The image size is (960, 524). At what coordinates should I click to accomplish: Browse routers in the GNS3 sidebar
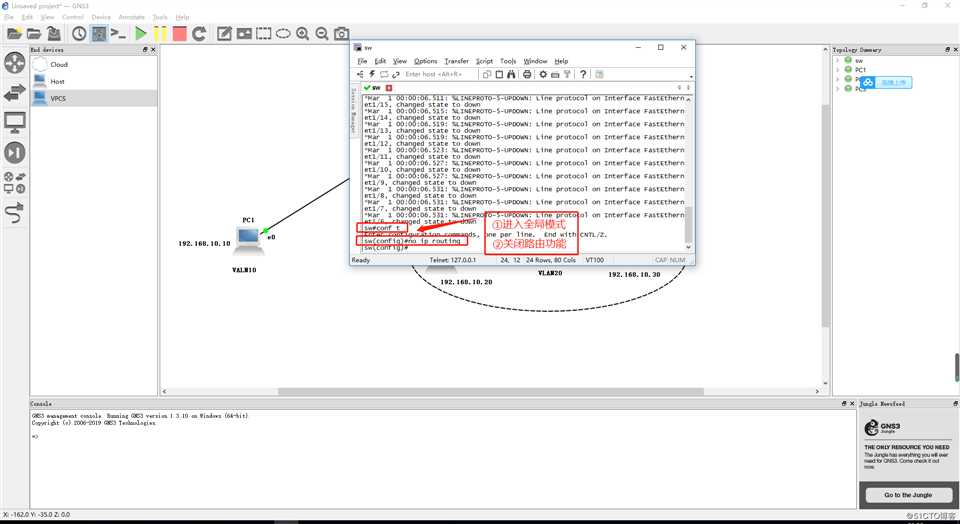click(x=15, y=63)
